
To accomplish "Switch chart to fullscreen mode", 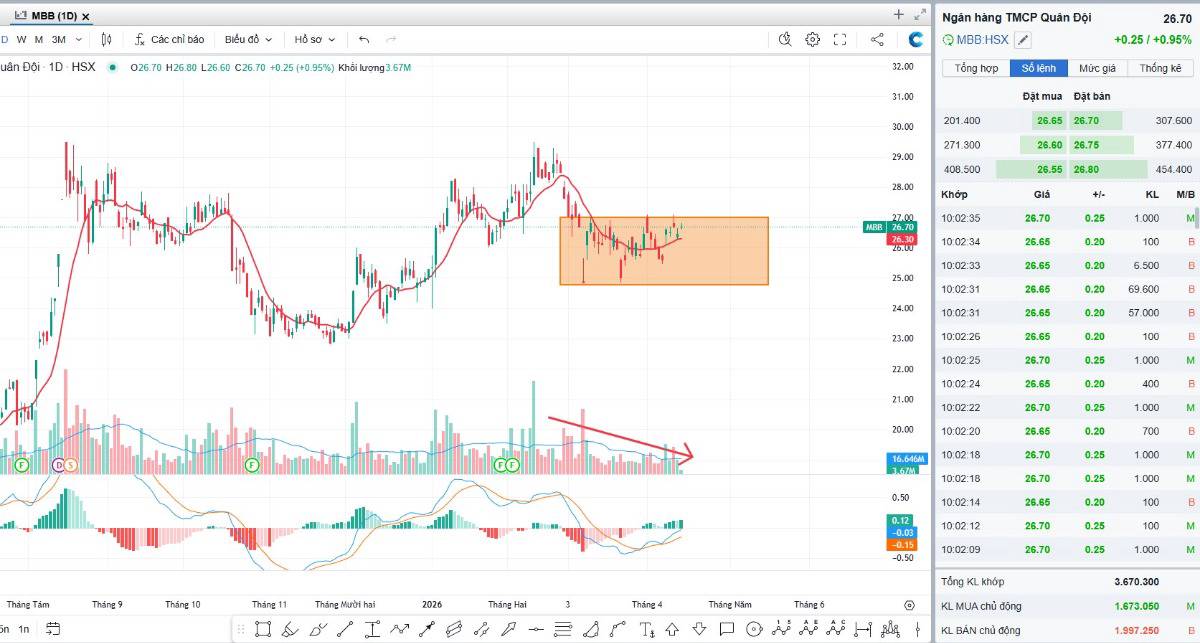I will point(840,39).
